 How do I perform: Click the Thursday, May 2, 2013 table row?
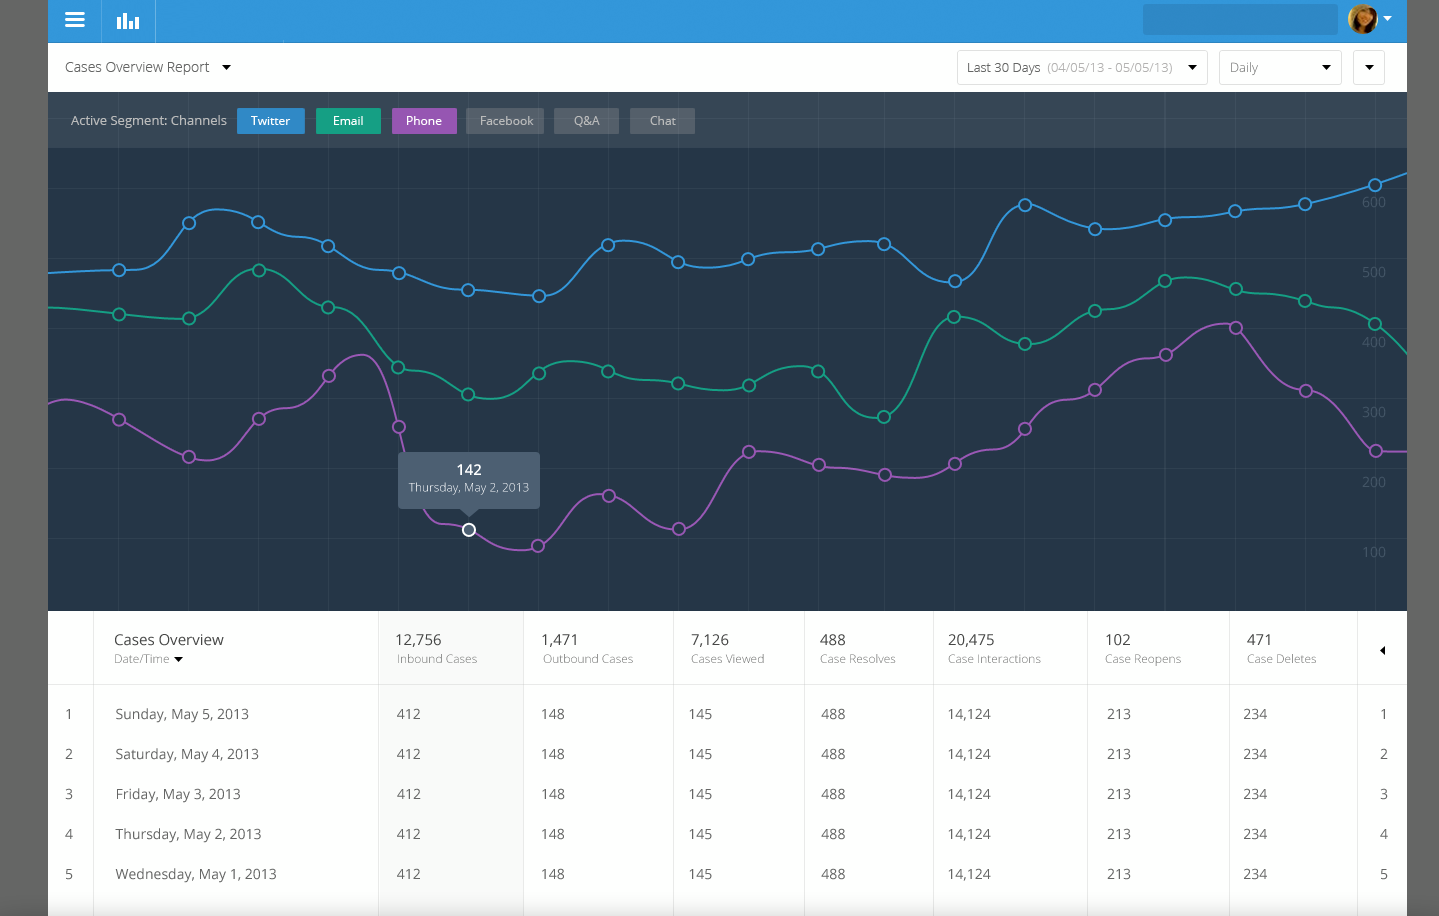188,834
